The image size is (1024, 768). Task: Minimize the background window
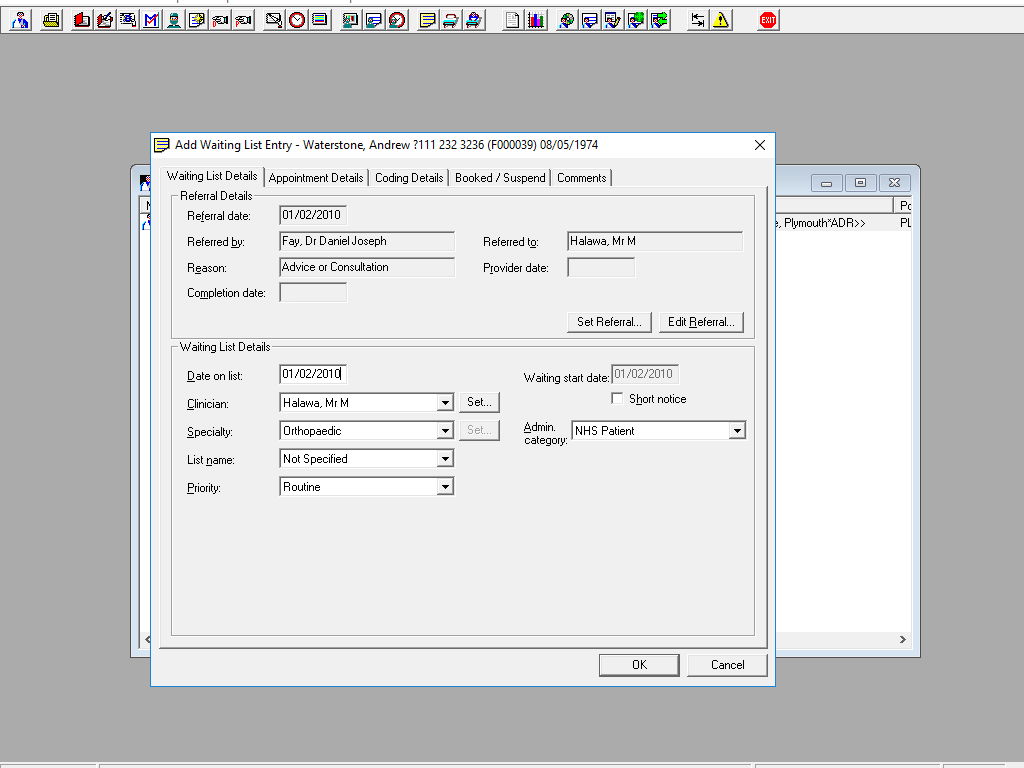(x=826, y=183)
